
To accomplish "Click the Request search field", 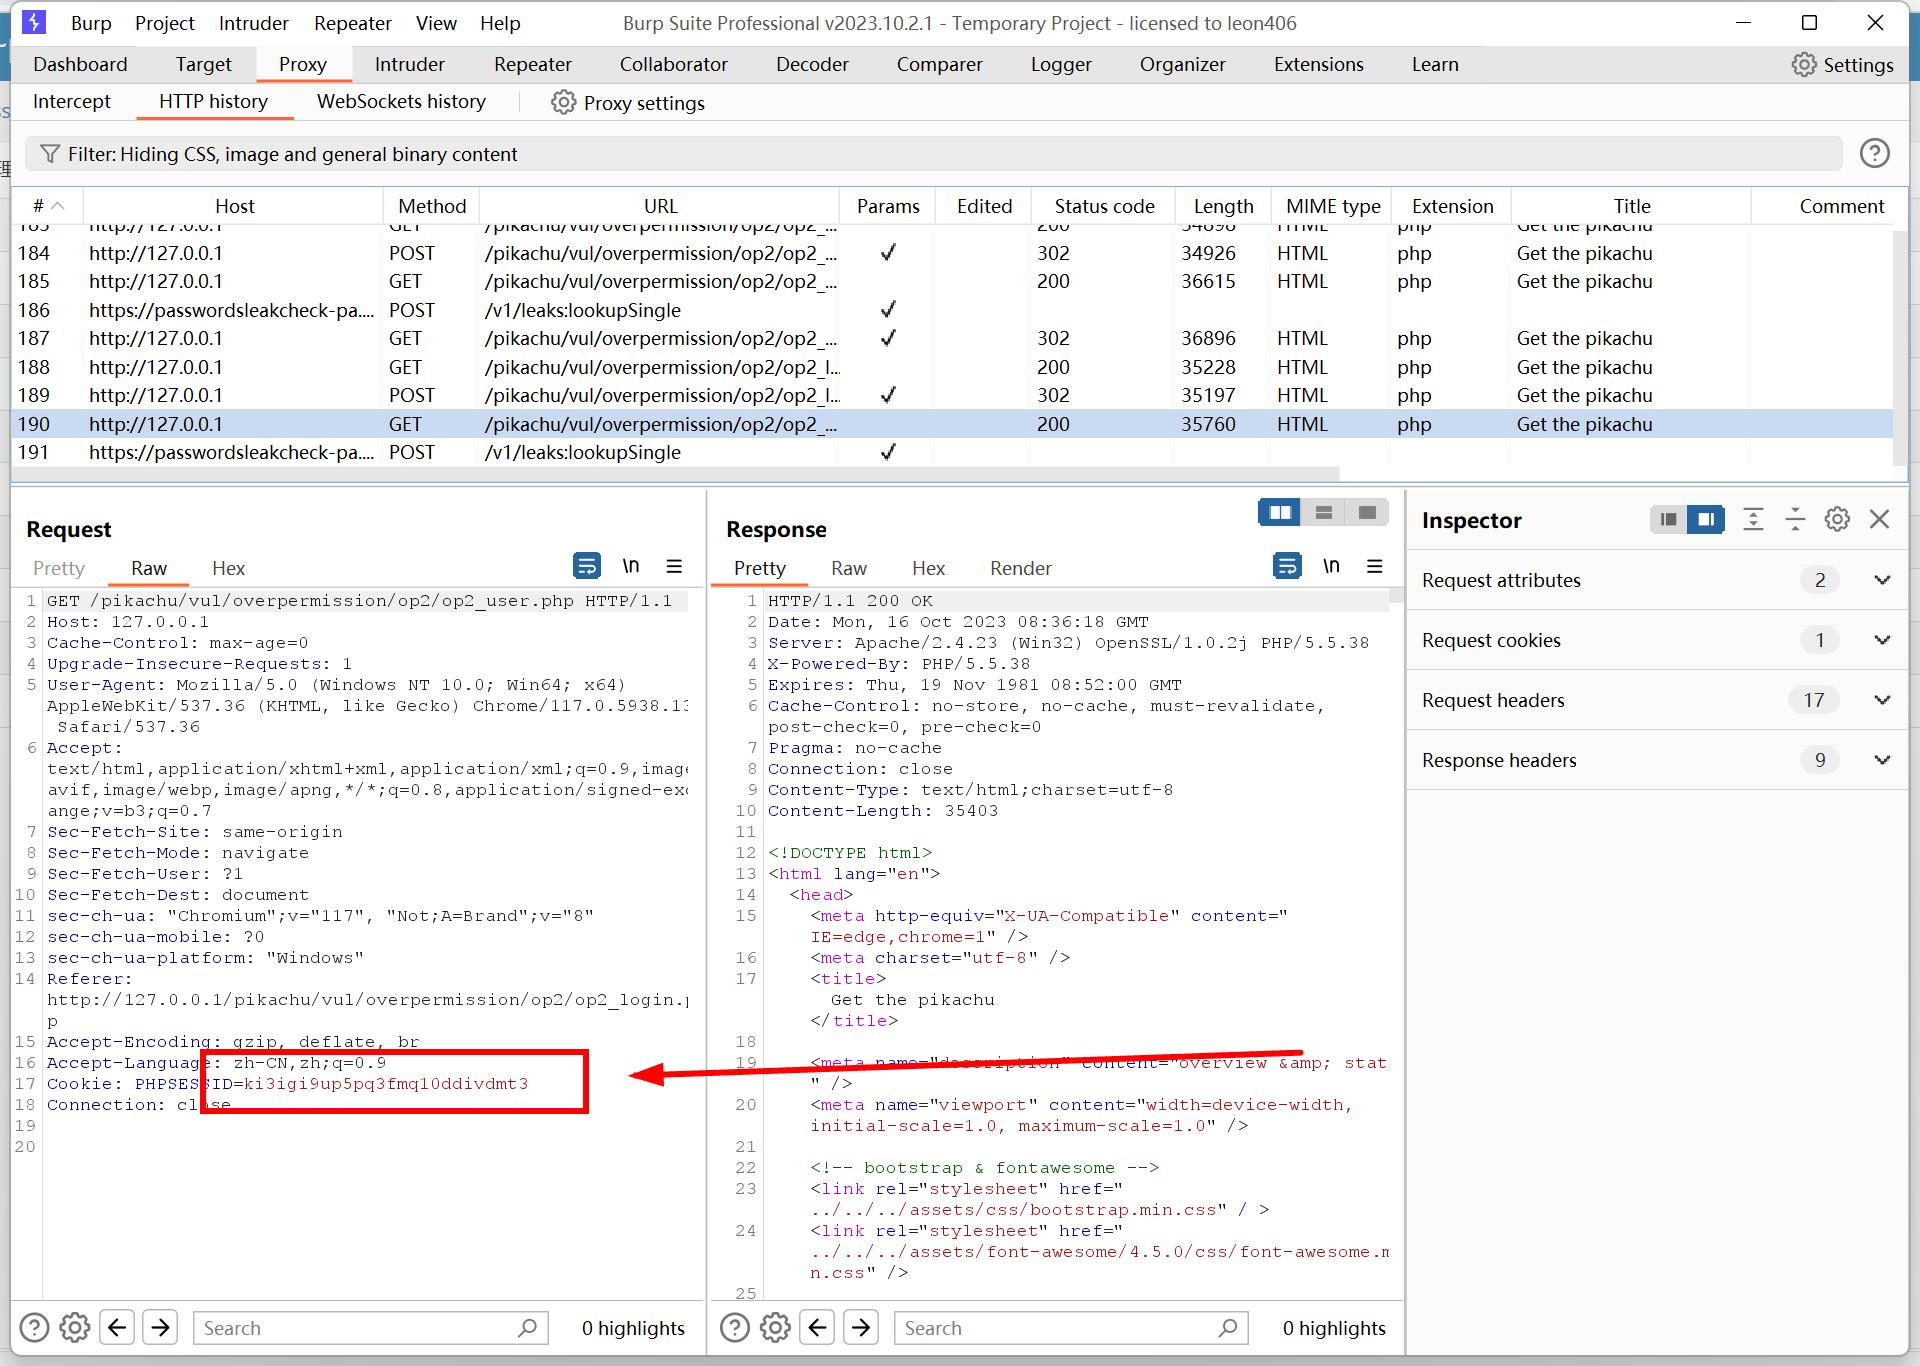I will tap(371, 1328).
